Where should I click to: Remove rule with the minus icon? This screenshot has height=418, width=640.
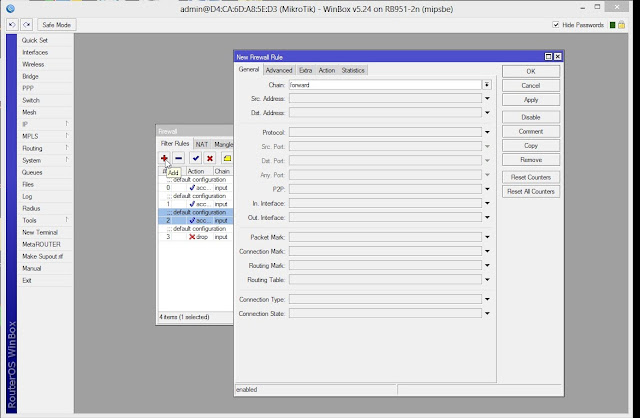tap(178, 158)
